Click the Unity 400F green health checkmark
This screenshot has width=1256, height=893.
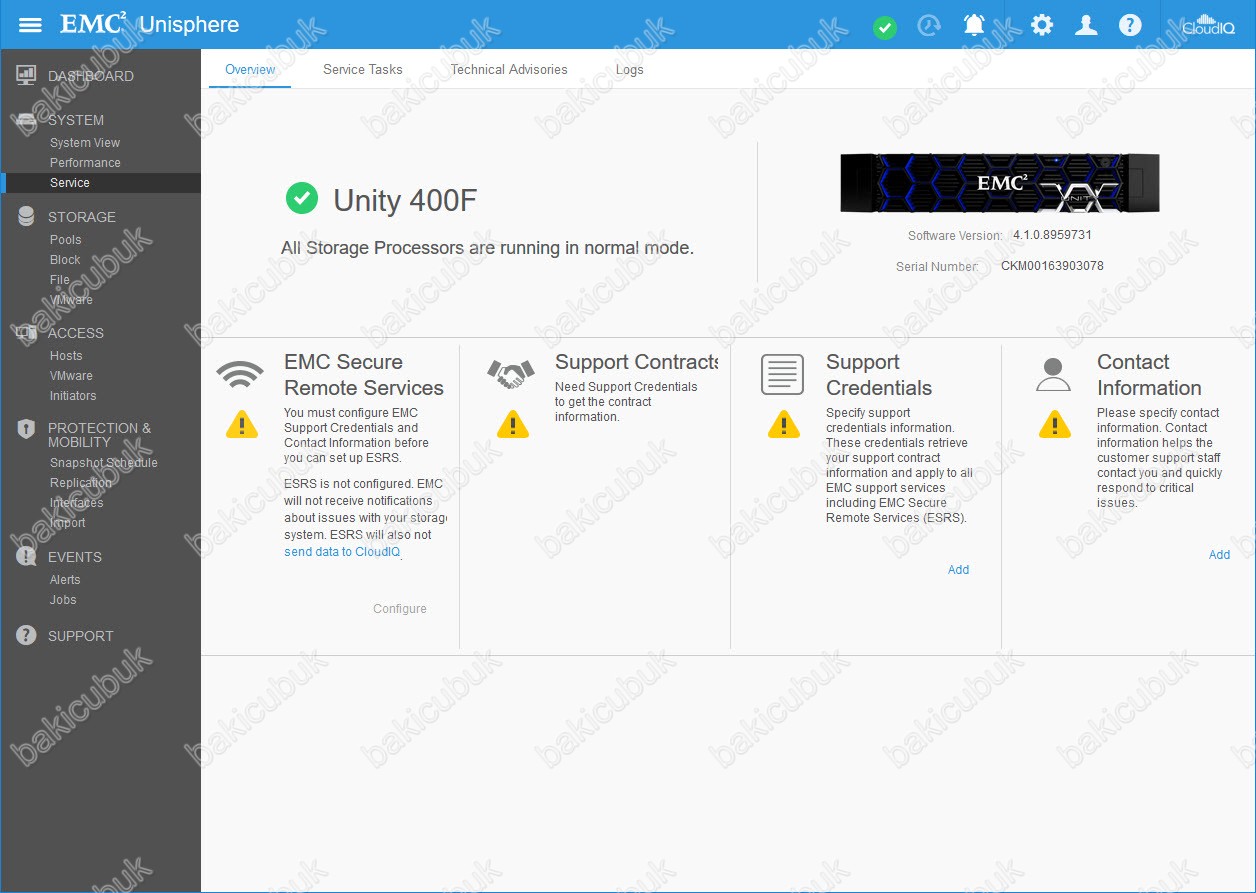coord(301,198)
